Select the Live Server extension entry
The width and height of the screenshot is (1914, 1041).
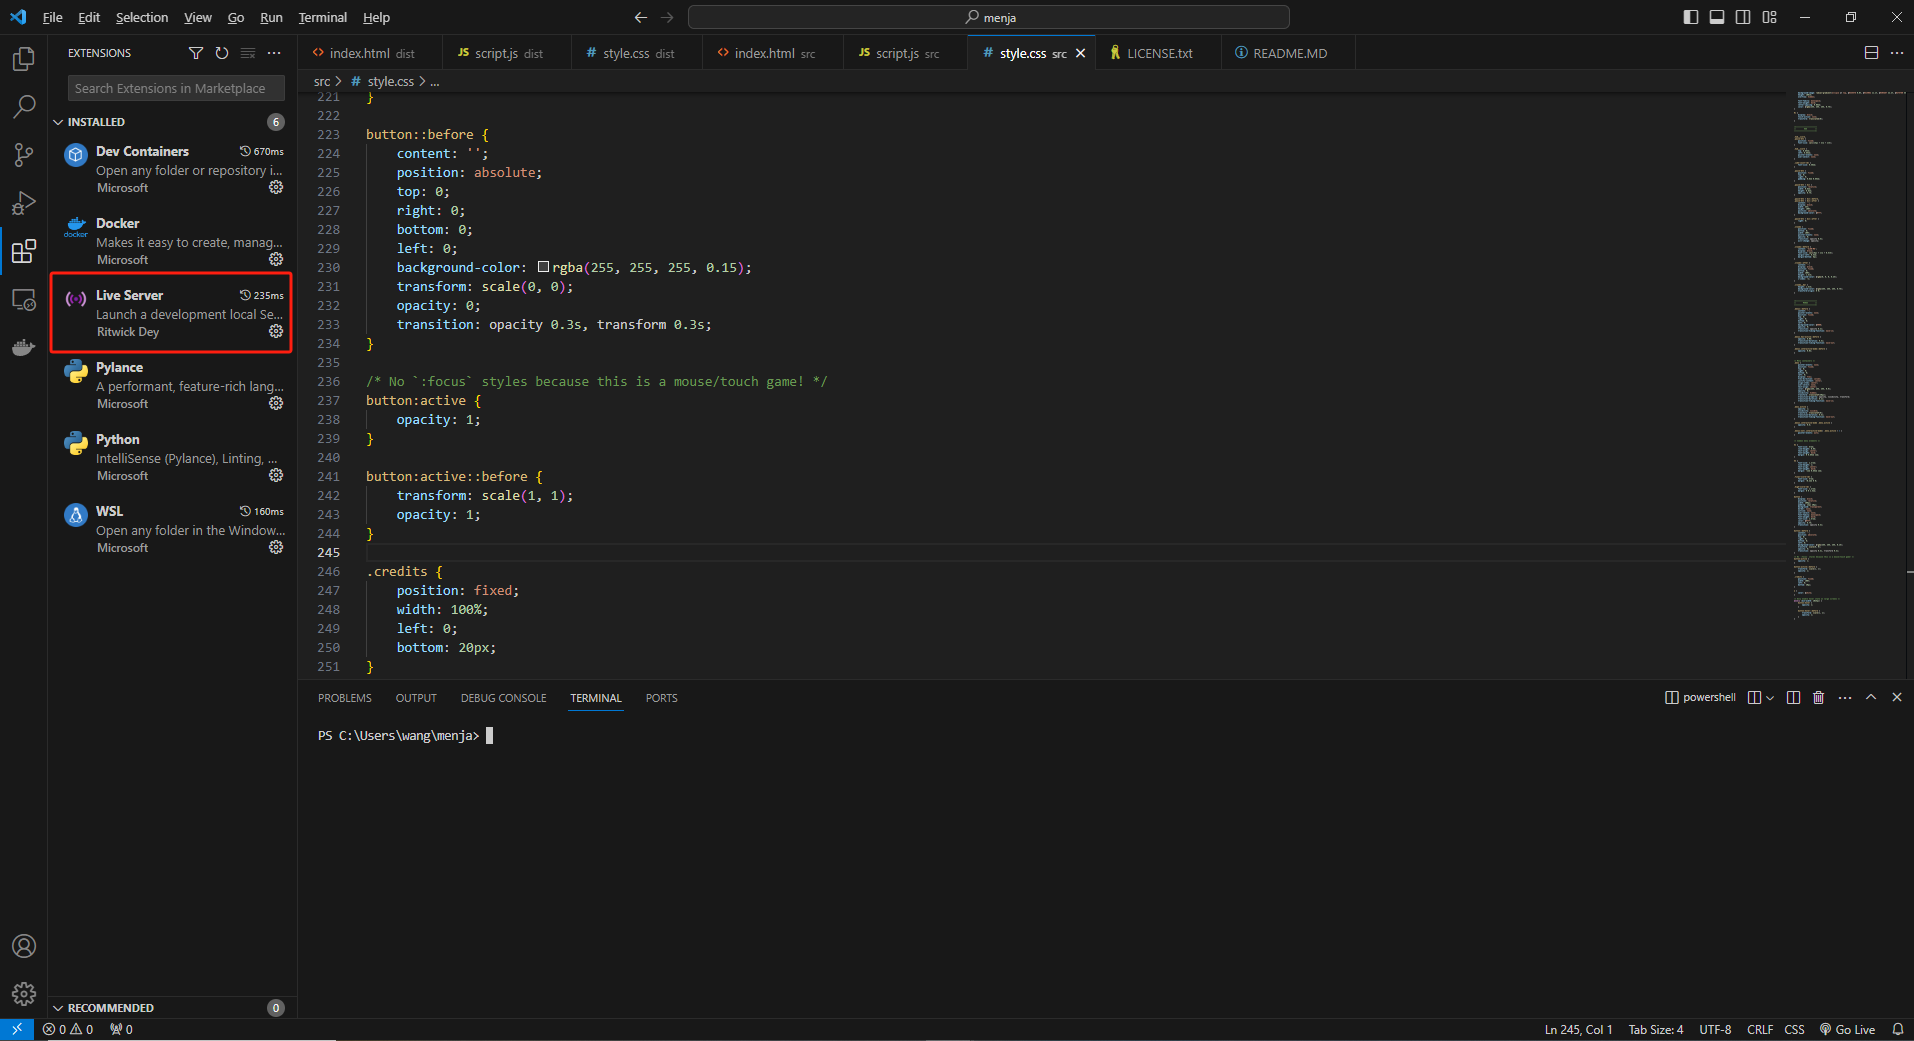171,313
